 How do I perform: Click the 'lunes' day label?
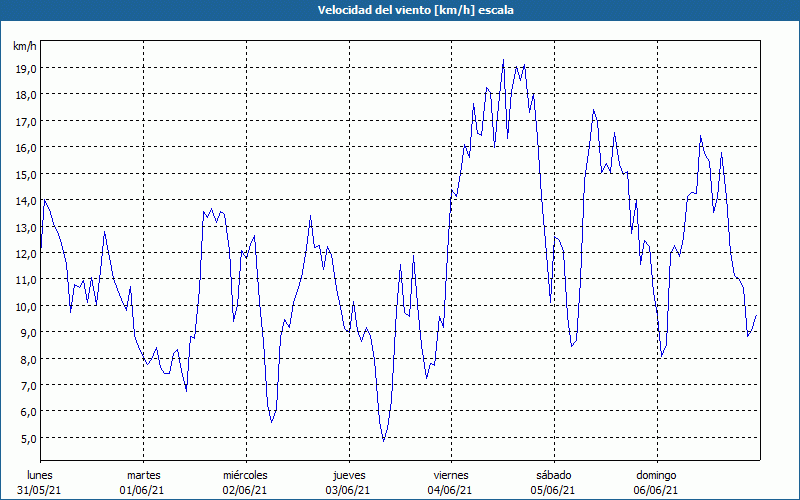tap(40, 475)
